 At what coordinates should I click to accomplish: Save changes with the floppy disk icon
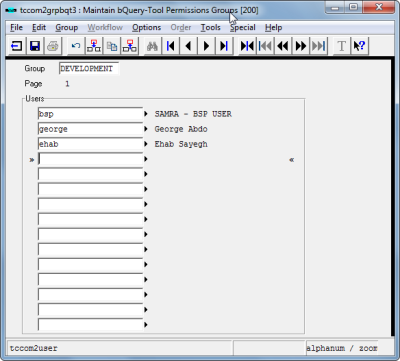(35, 46)
